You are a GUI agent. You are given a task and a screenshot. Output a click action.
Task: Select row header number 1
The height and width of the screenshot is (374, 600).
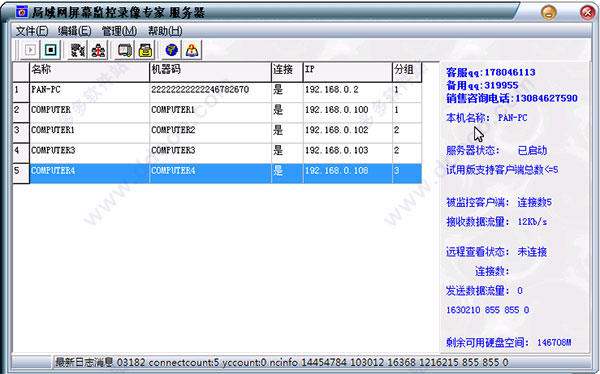pos(21,92)
